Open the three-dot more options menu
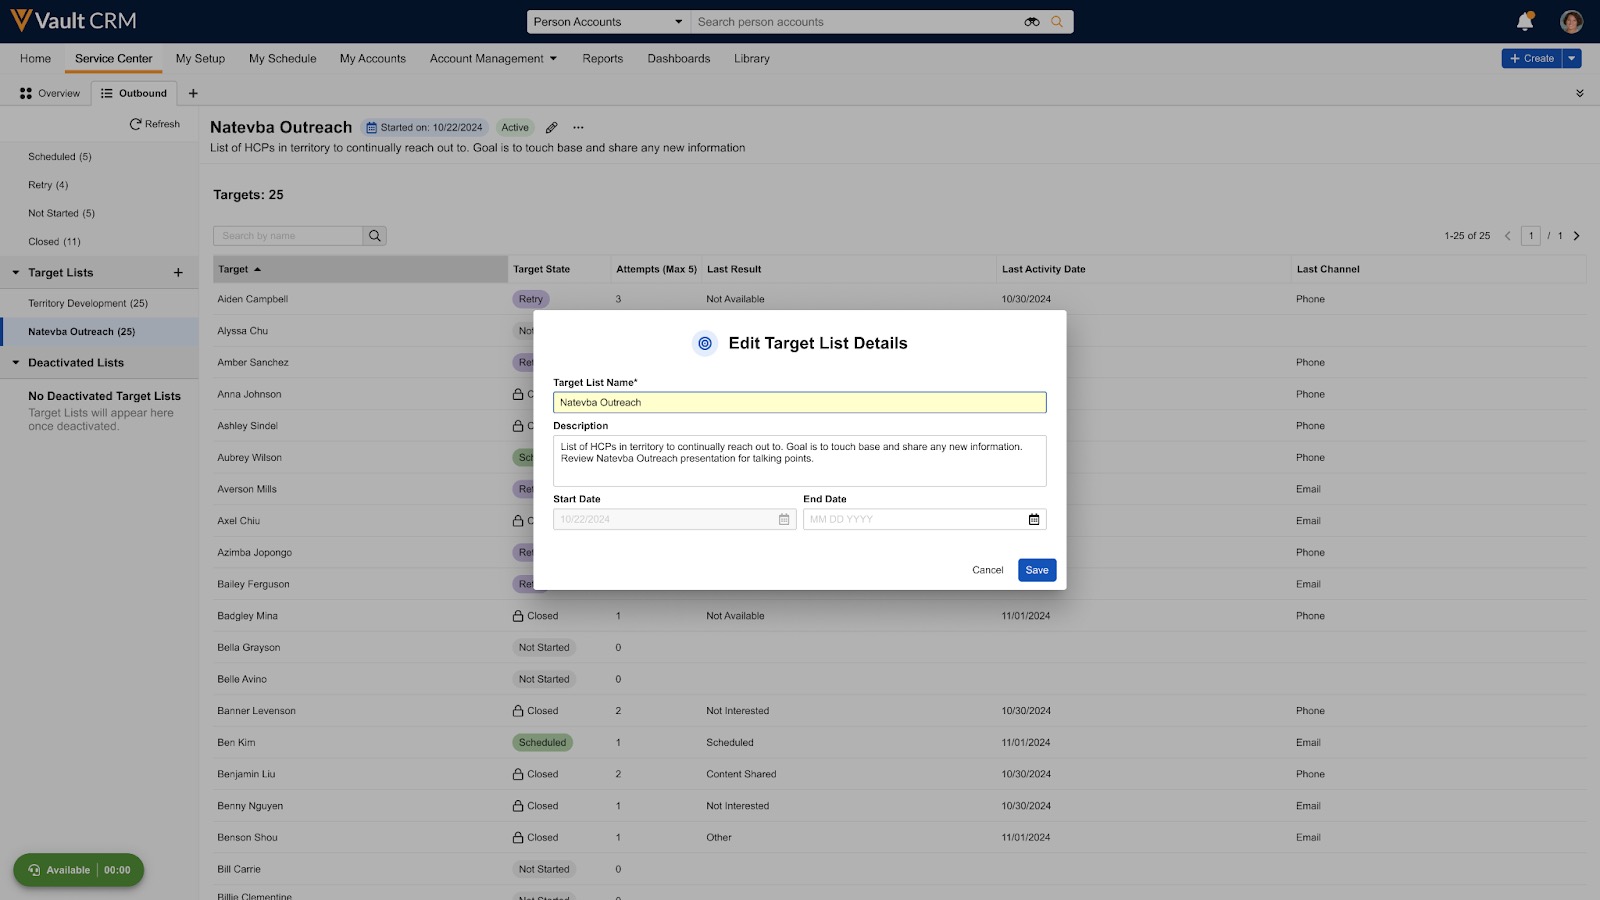The width and height of the screenshot is (1600, 900). pos(578,128)
